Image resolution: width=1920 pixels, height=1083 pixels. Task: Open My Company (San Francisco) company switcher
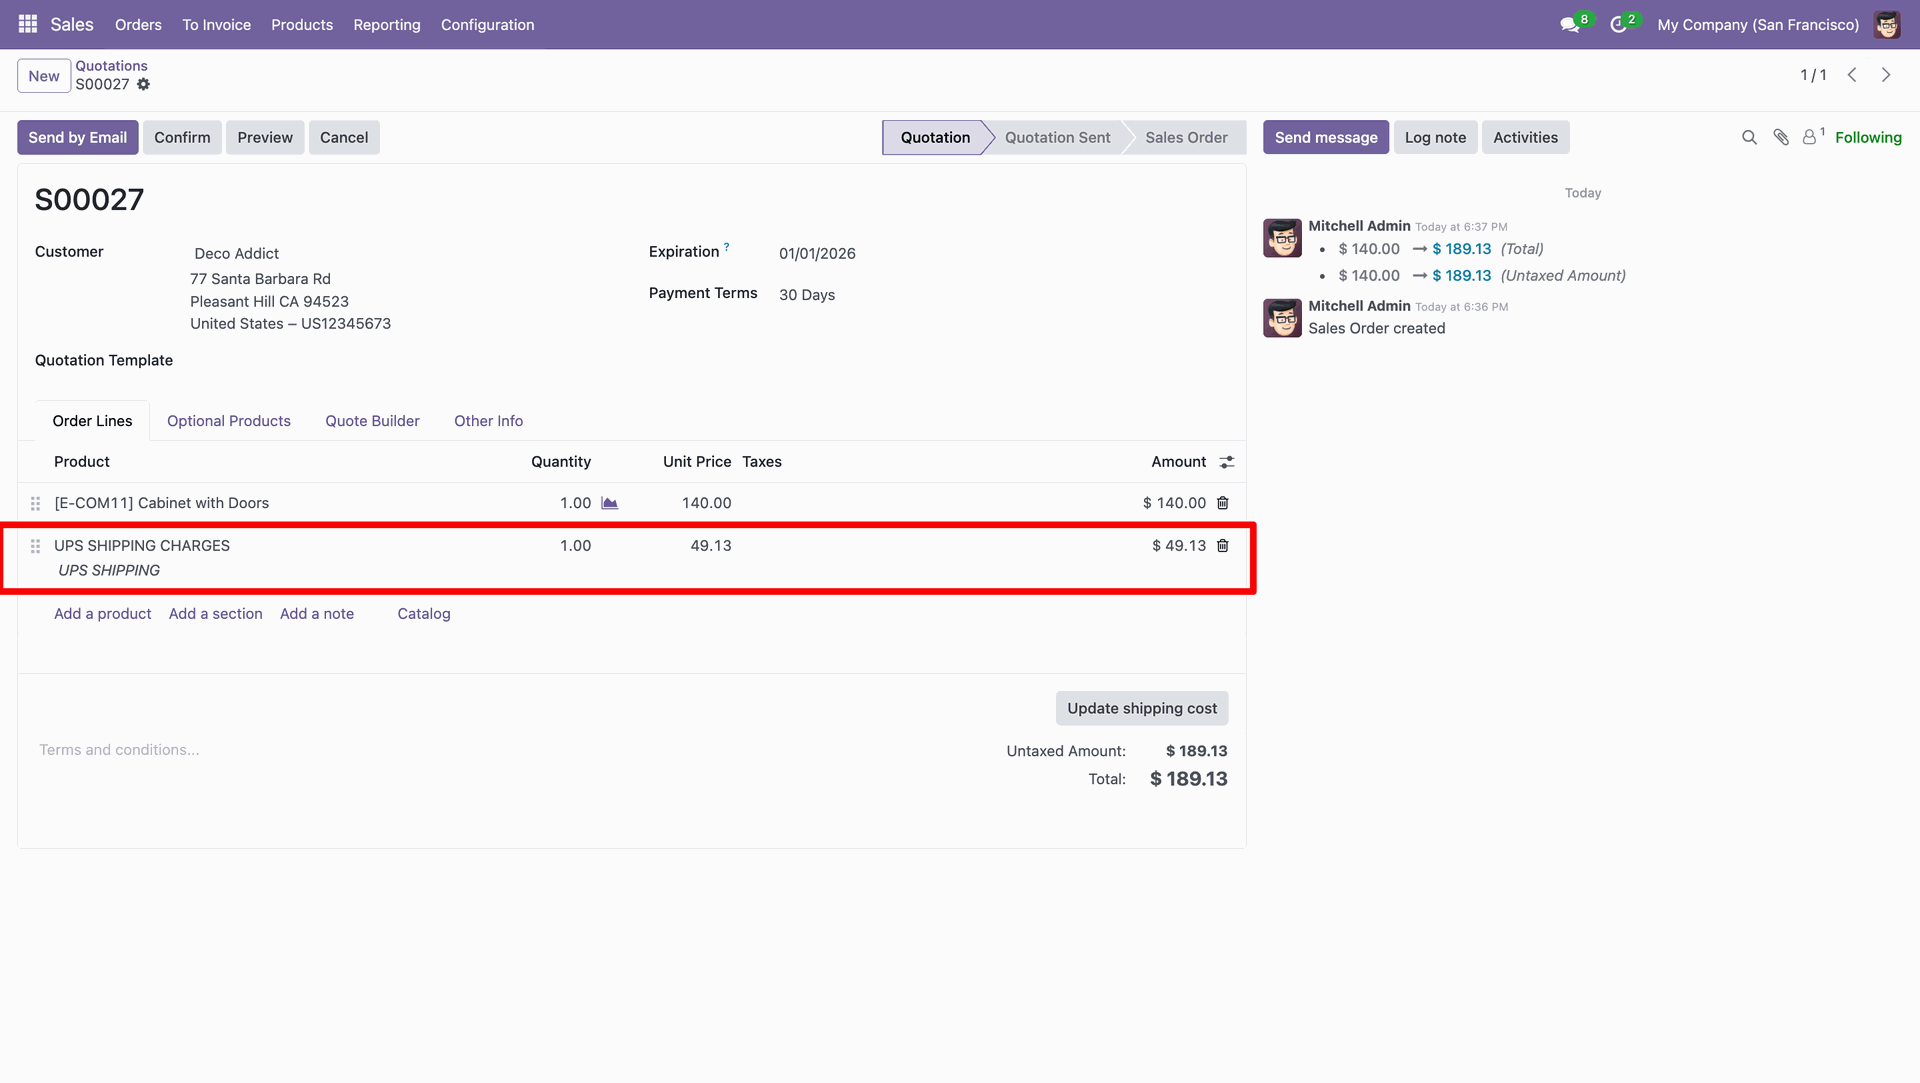pyautogui.click(x=1757, y=25)
